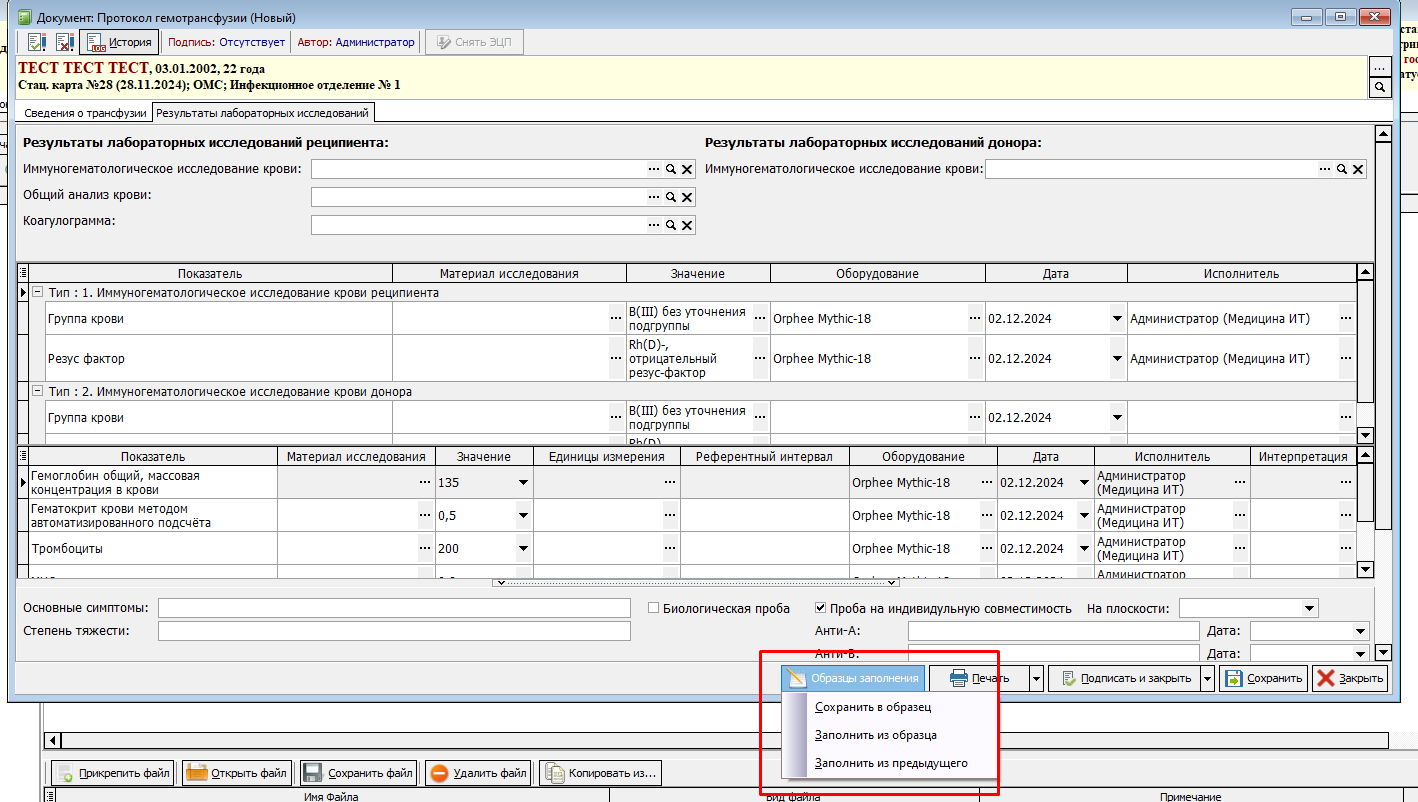Click magnifier icon in donor Иммуногематологическое исследование field

(1342, 169)
